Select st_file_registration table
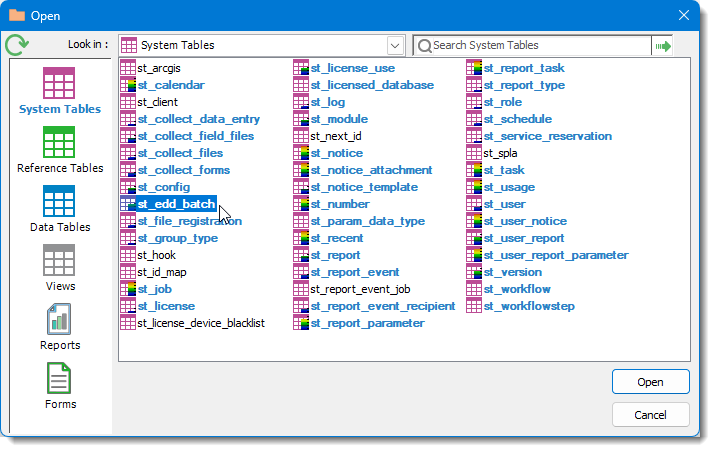This screenshot has height=452, width=715. coord(190,221)
